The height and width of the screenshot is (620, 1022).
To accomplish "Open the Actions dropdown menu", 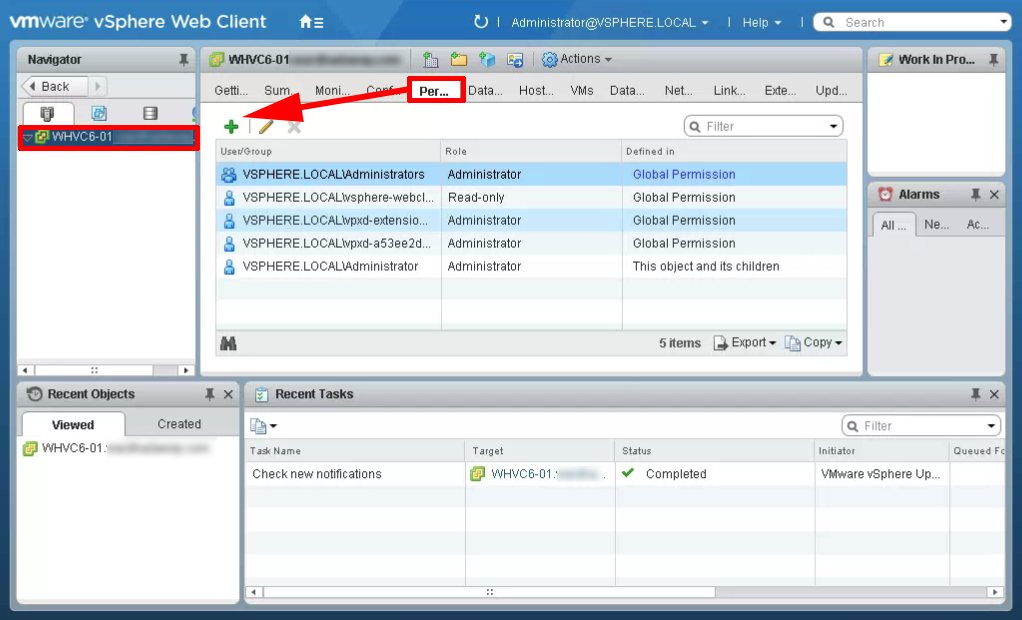I will pos(577,59).
